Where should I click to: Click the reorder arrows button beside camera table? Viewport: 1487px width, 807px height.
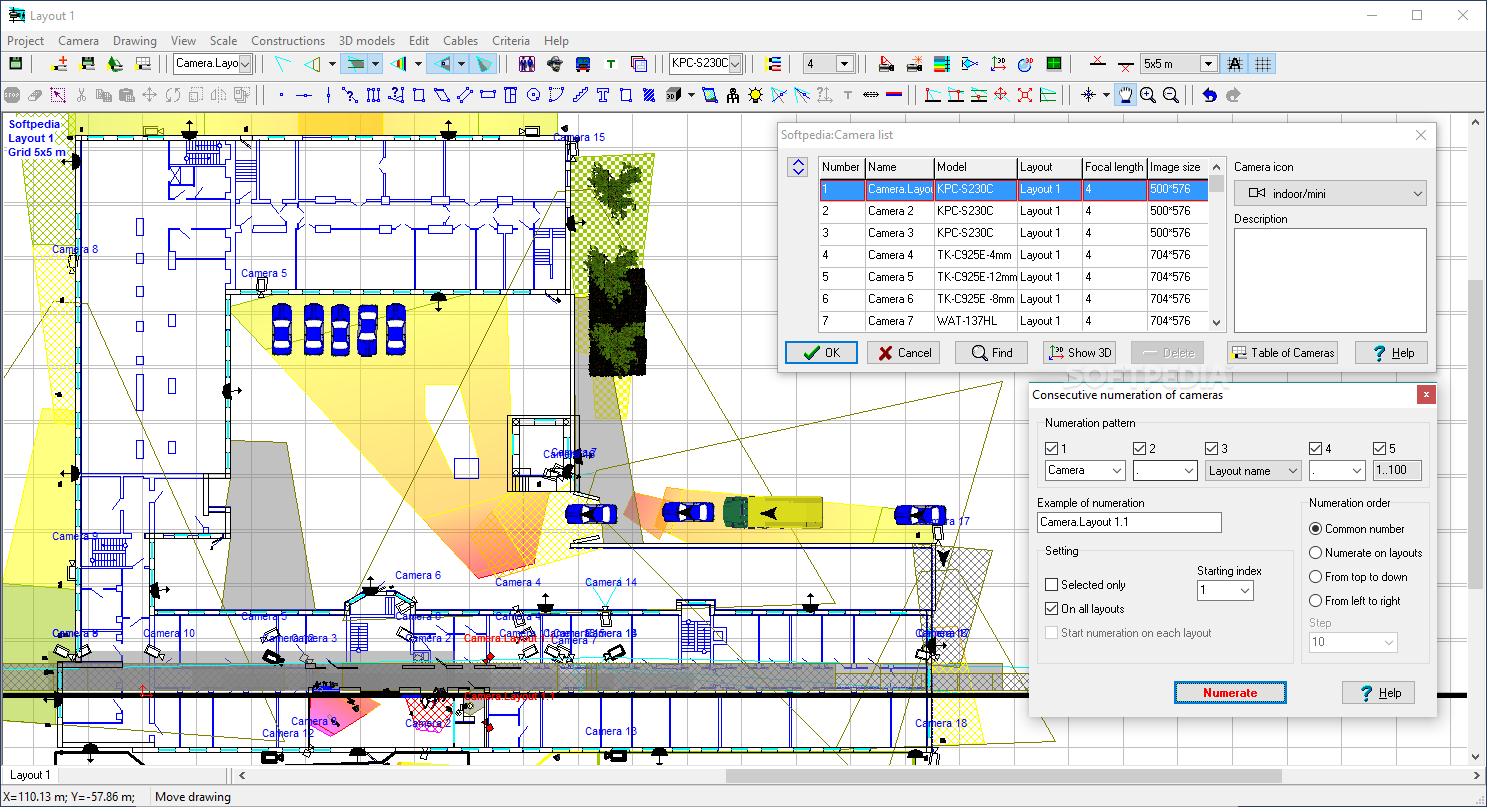[798, 168]
